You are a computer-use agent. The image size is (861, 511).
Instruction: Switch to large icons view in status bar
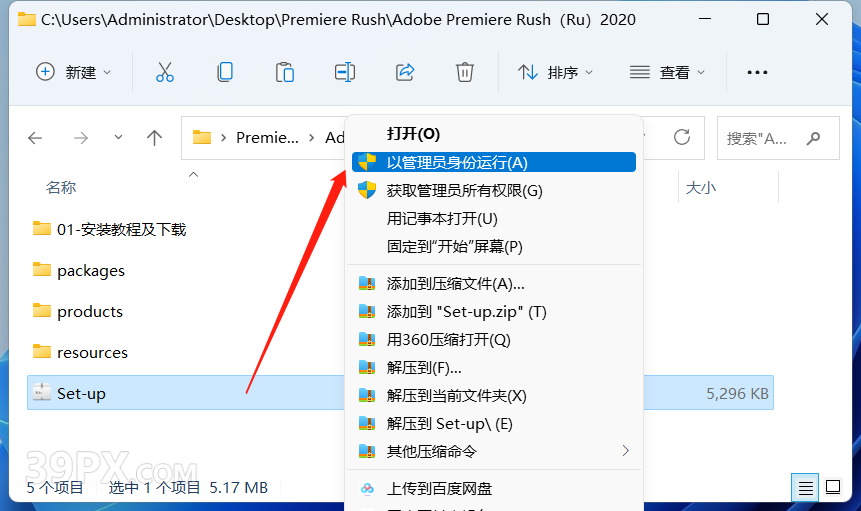pos(833,487)
